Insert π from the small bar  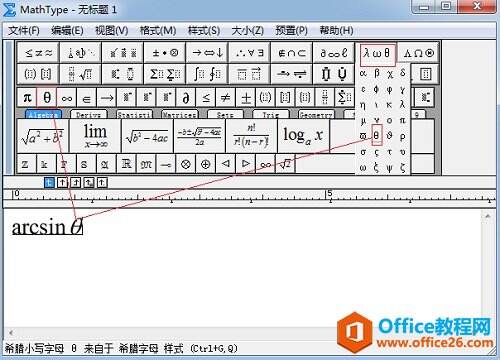[x=27, y=98]
